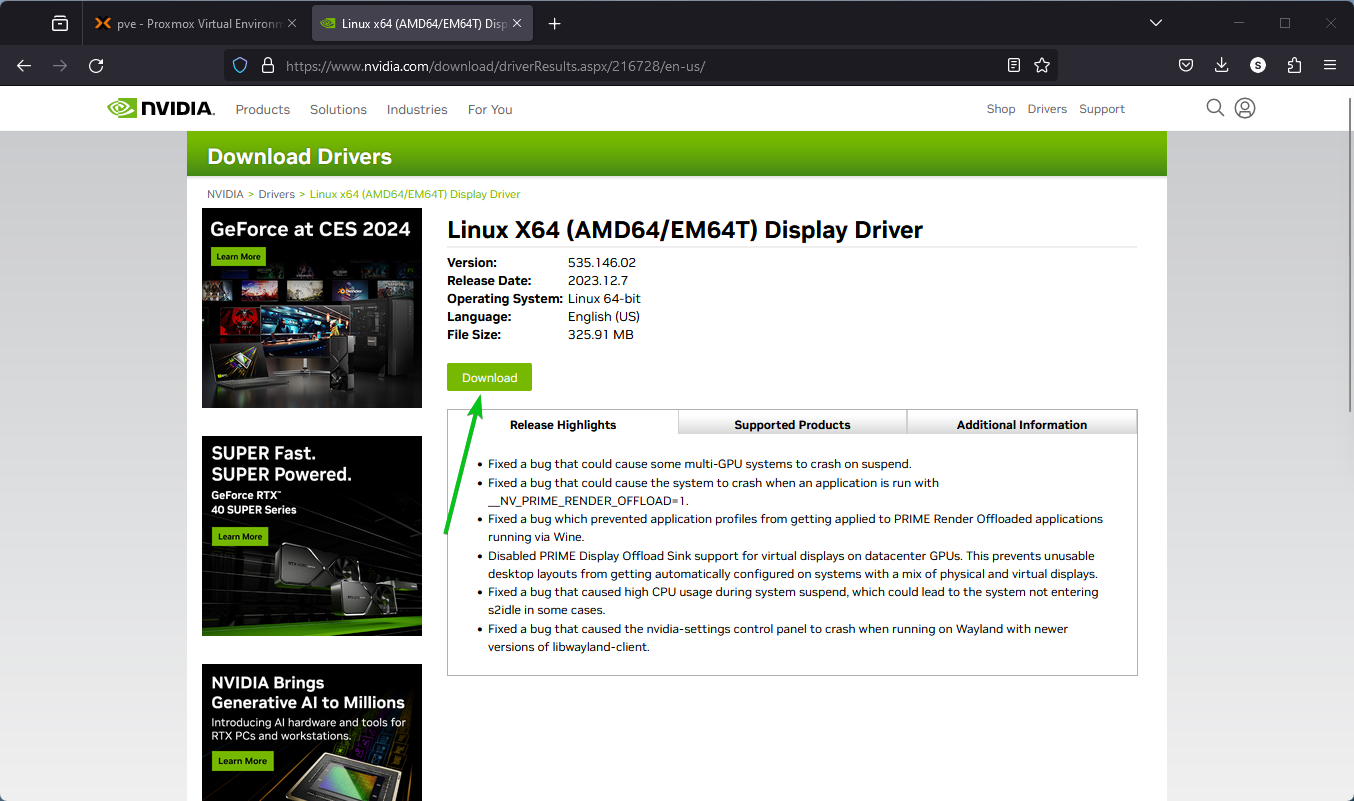Open the Products menu
This screenshot has width=1354, height=801.
(263, 109)
